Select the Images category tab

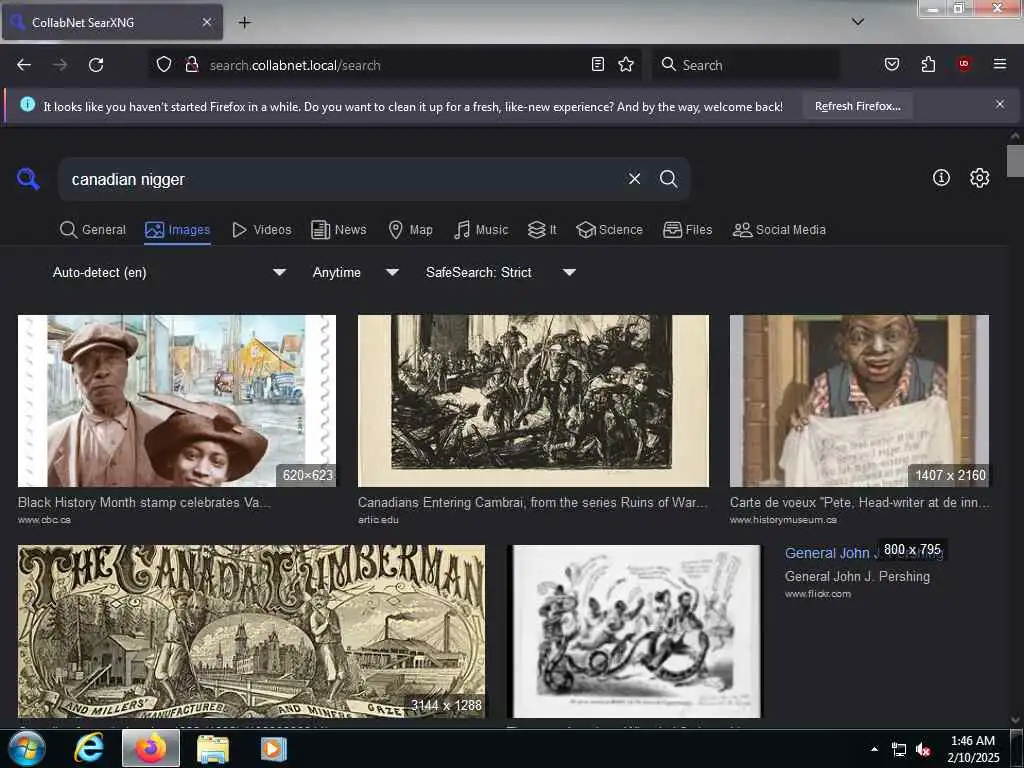[x=178, y=230]
